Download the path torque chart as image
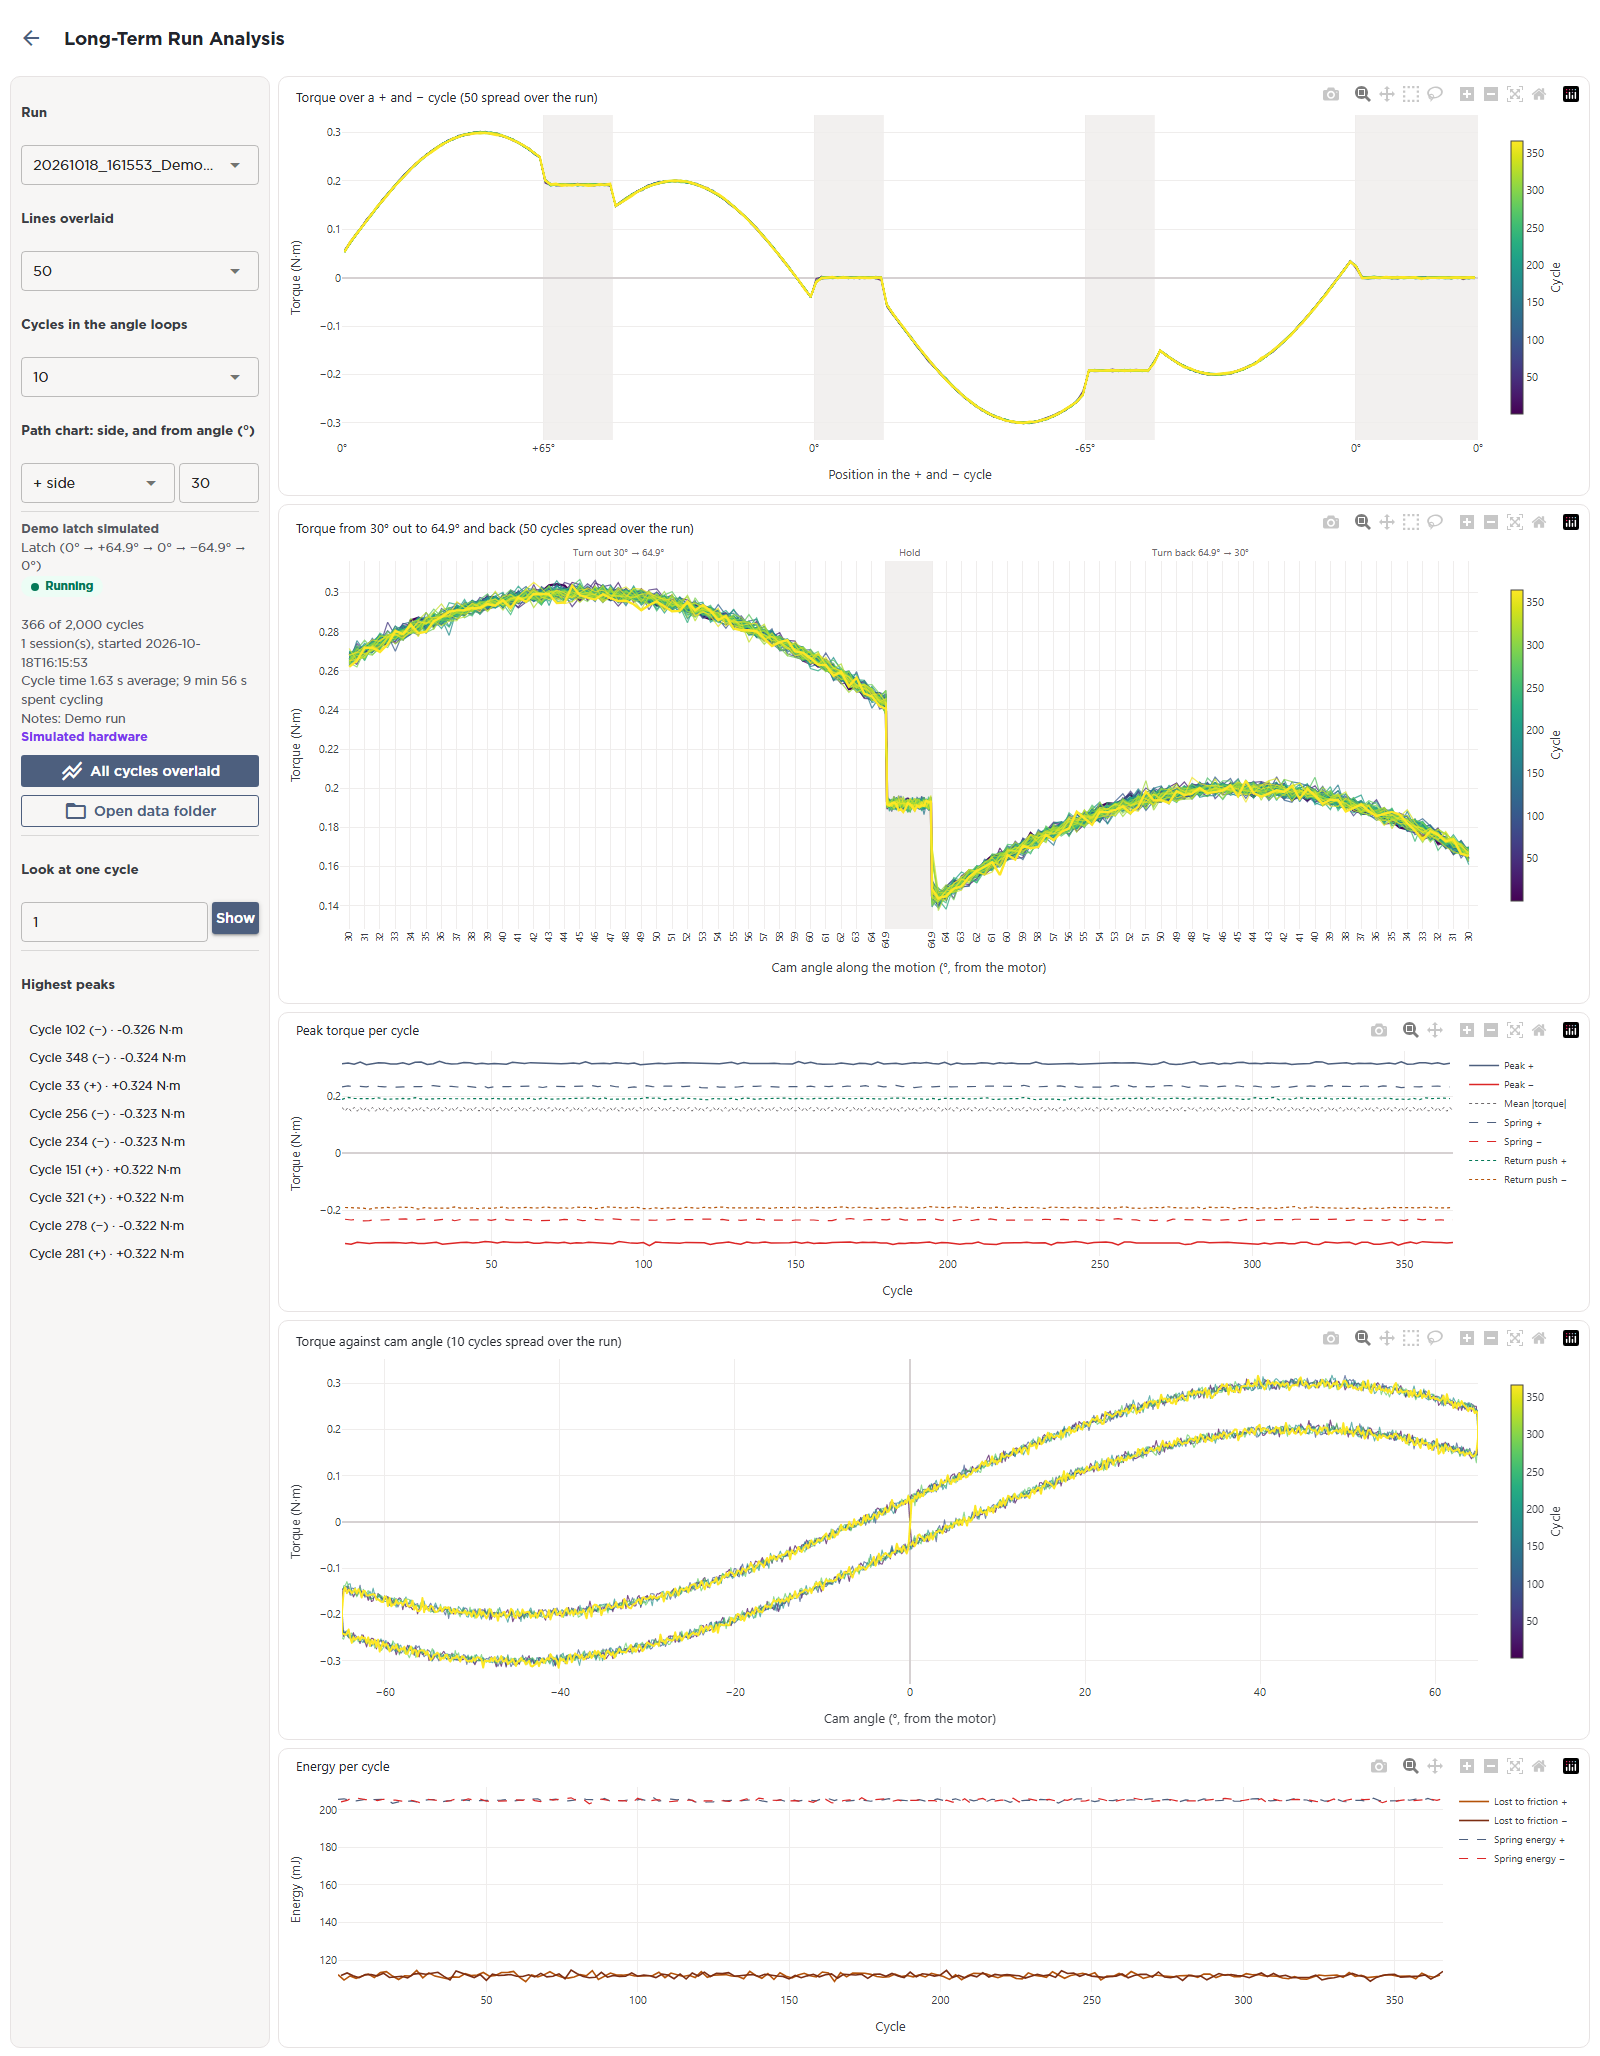This screenshot has width=1600, height=2056. tap(1331, 522)
